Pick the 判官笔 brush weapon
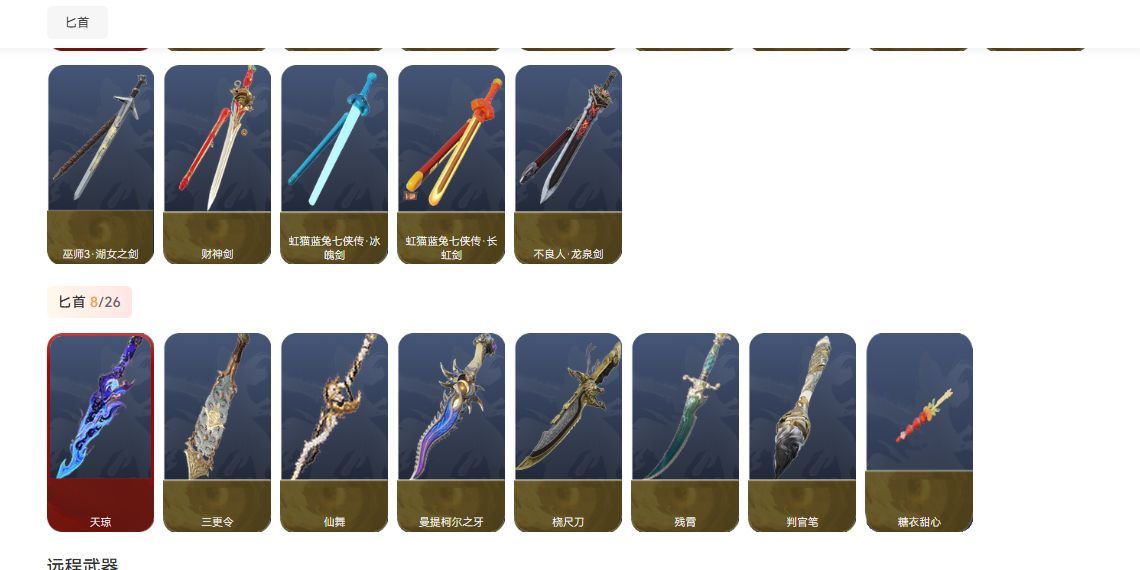The width and height of the screenshot is (1140, 570). coord(803,433)
